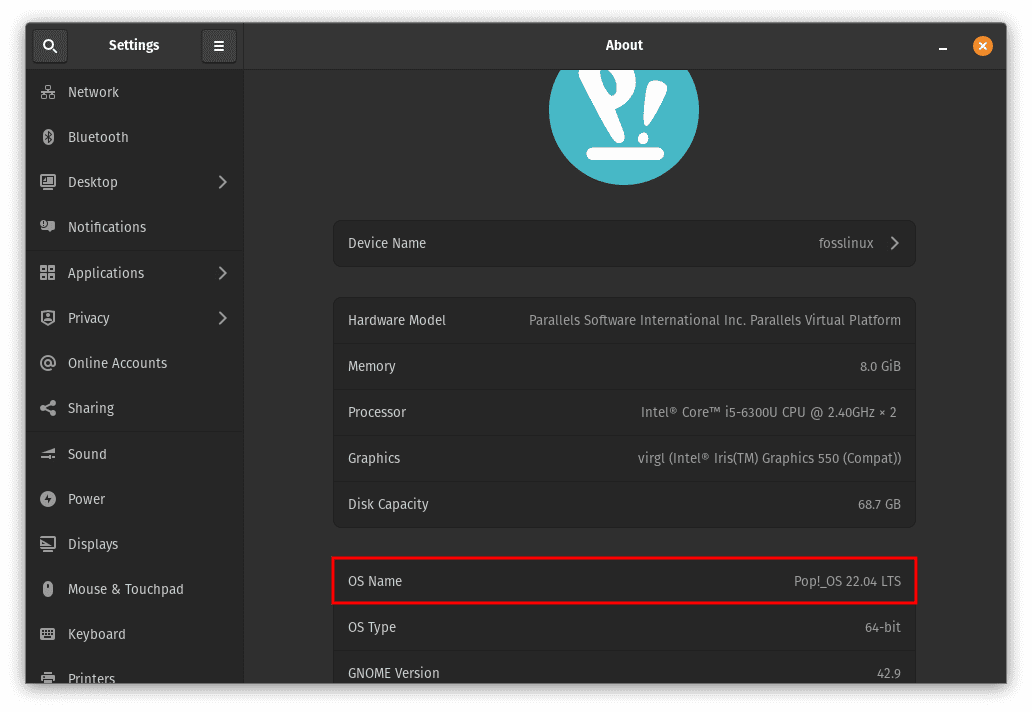Click the Device Name row
Image resolution: width=1032 pixels, height=712 pixels.
(624, 243)
